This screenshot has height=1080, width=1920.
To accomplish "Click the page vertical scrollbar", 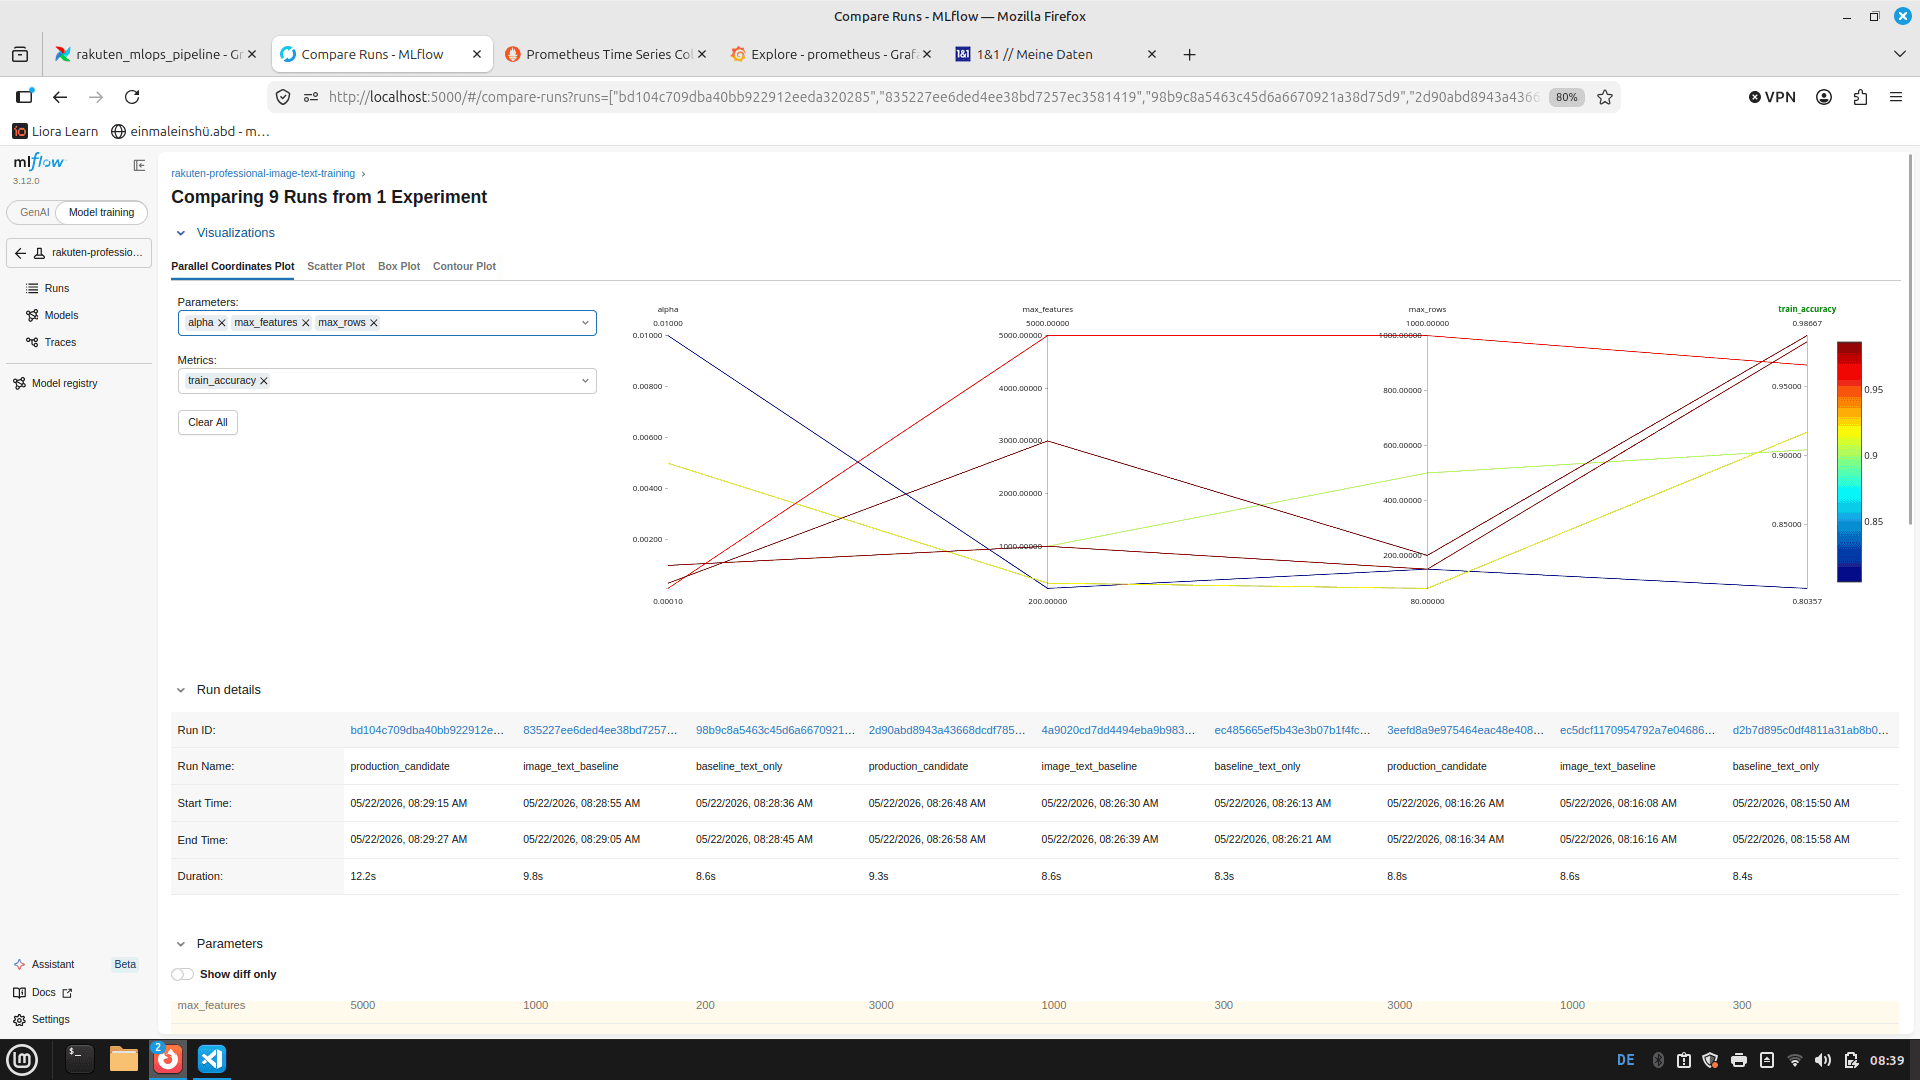I will click(x=1910, y=340).
